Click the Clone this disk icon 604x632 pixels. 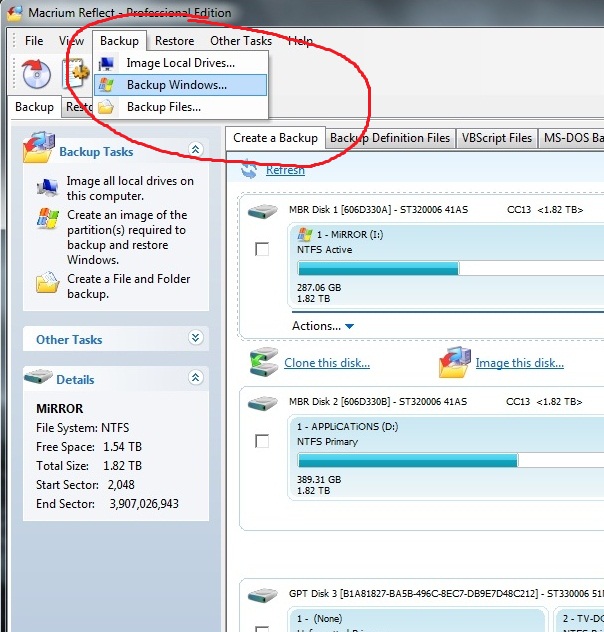click(264, 362)
